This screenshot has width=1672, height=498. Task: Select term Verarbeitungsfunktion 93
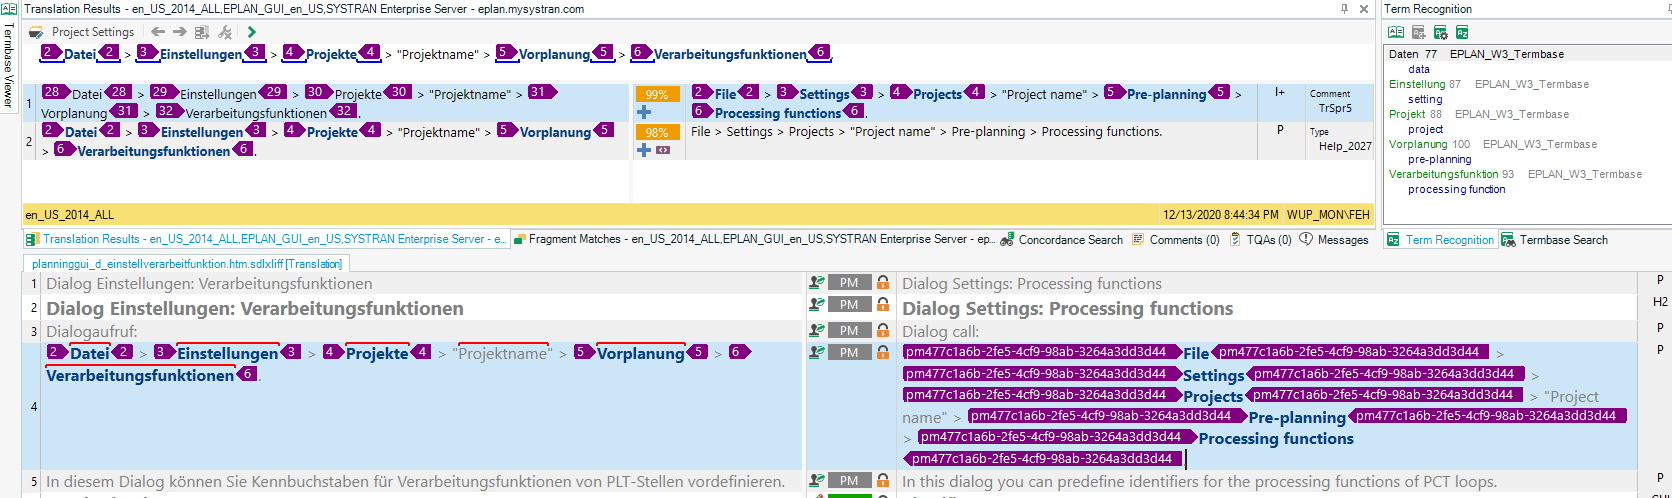click(1451, 174)
